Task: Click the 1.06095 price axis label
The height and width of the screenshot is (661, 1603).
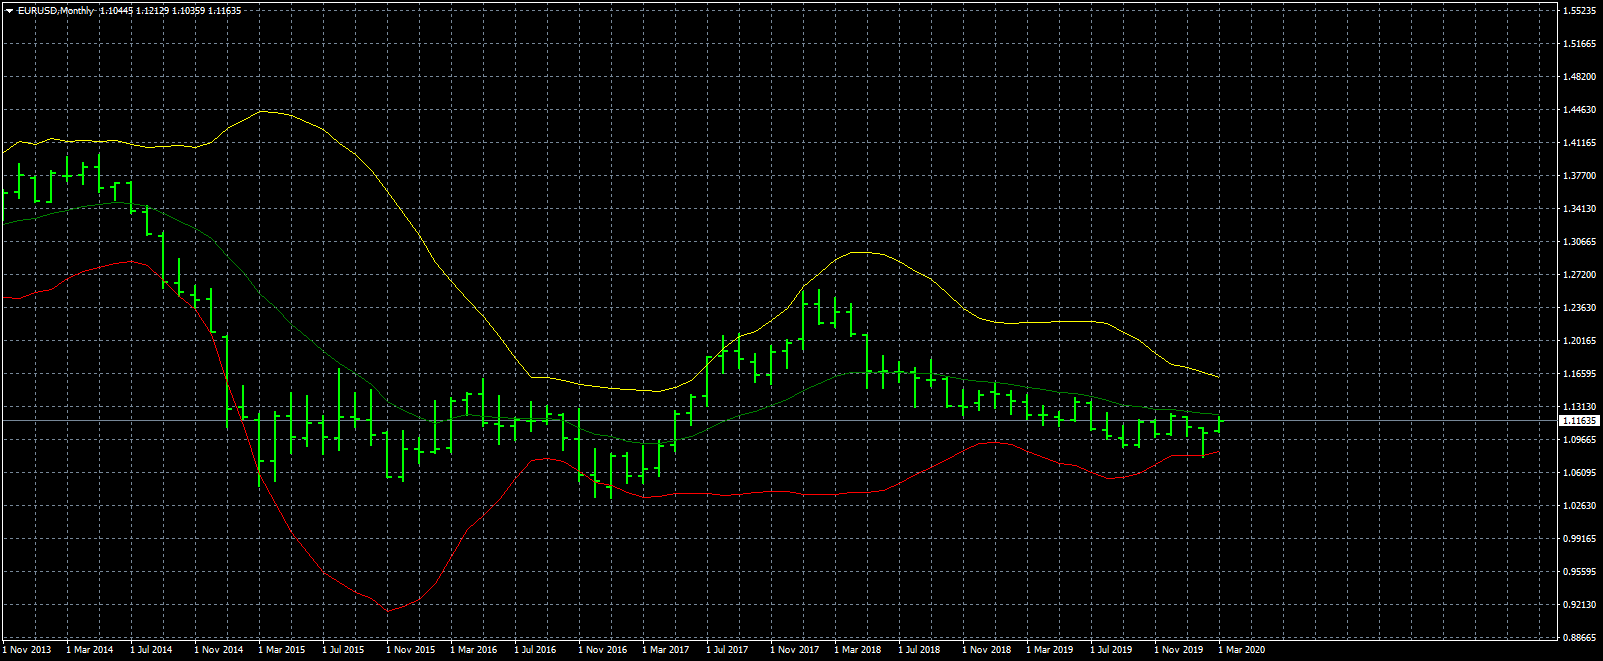Action: pyautogui.click(x=1581, y=473)
